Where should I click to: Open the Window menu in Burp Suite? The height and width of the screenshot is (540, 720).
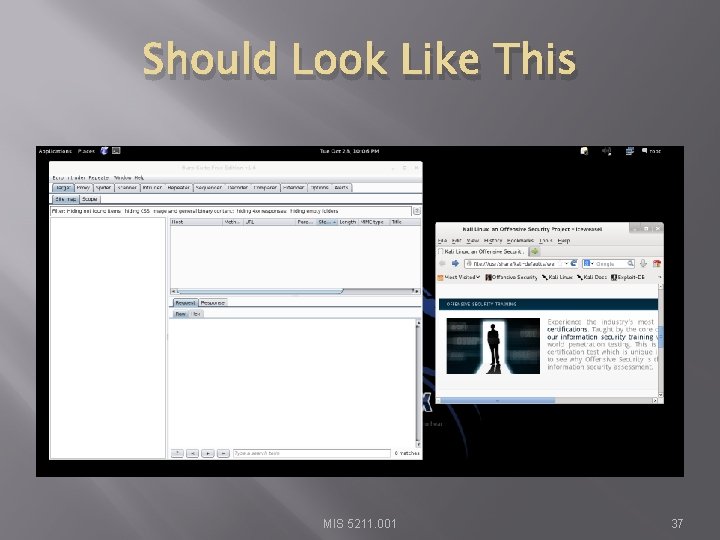tap(123, 178)
